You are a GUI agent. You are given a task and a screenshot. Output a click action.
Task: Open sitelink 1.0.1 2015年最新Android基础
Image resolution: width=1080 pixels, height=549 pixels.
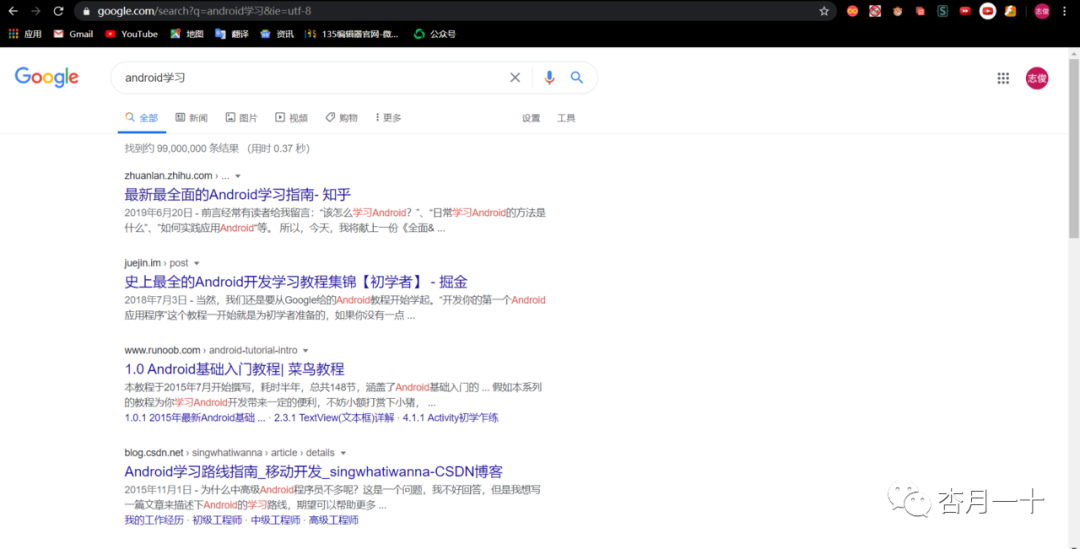point(194,418)
